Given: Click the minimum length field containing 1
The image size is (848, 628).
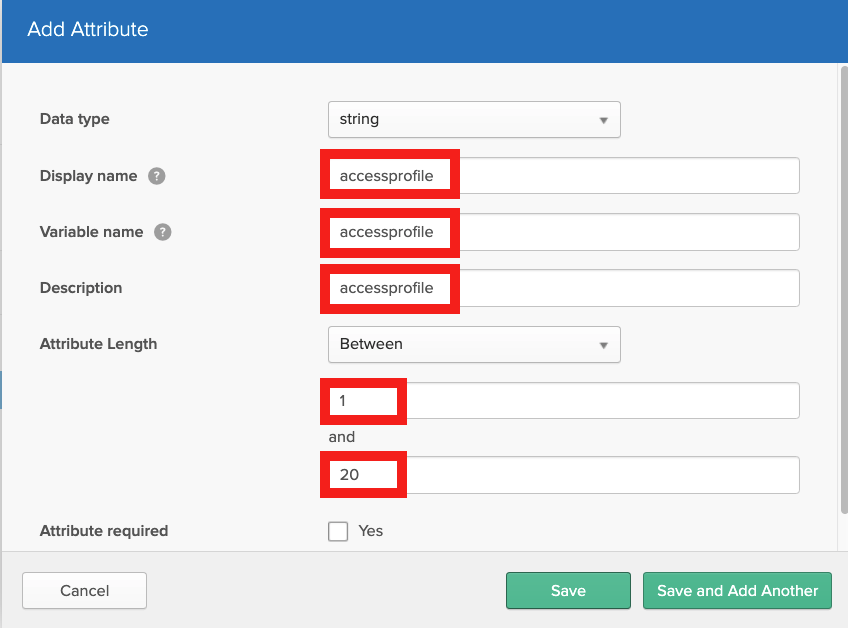Looking at the screenshot, I should click(560, 400).
